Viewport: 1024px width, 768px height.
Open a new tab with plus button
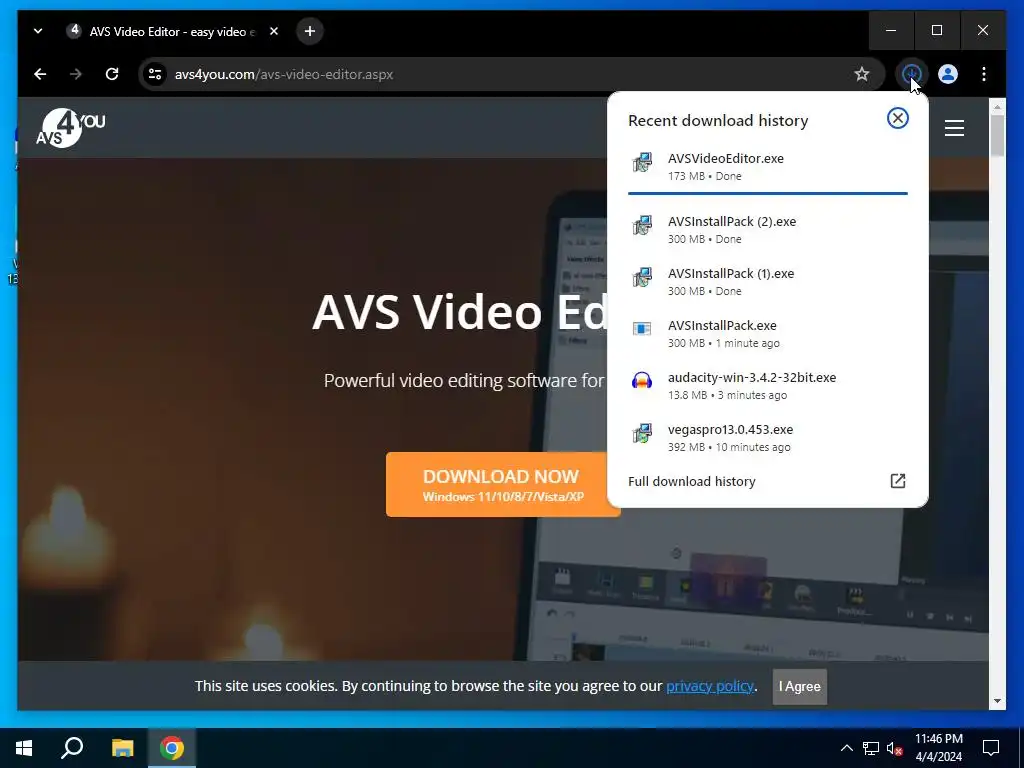310,31
